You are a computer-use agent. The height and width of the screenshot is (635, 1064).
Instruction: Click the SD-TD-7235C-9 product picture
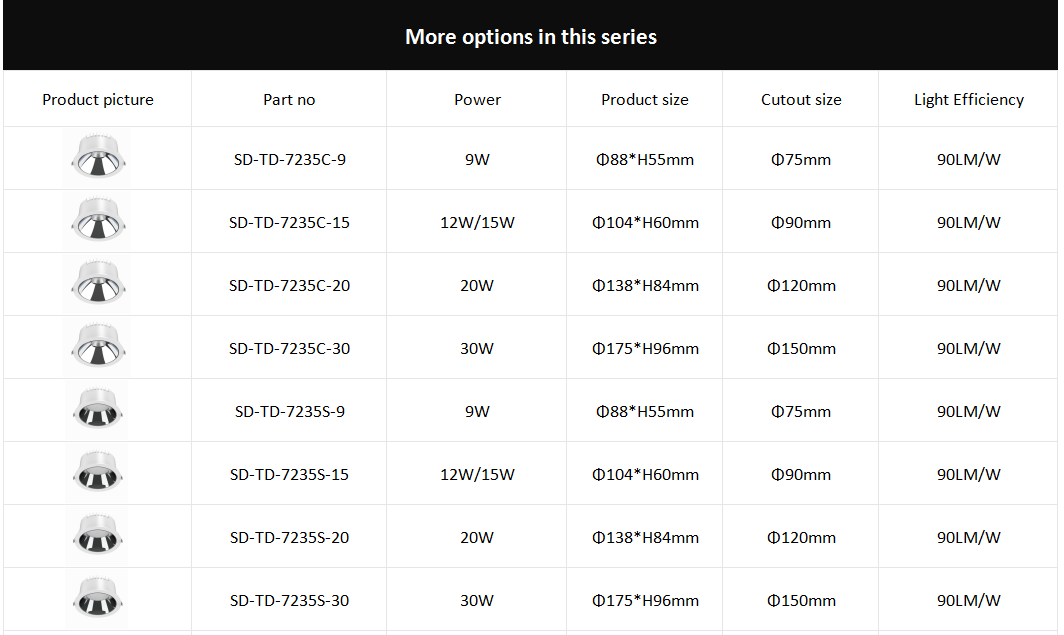pos(98,158)
